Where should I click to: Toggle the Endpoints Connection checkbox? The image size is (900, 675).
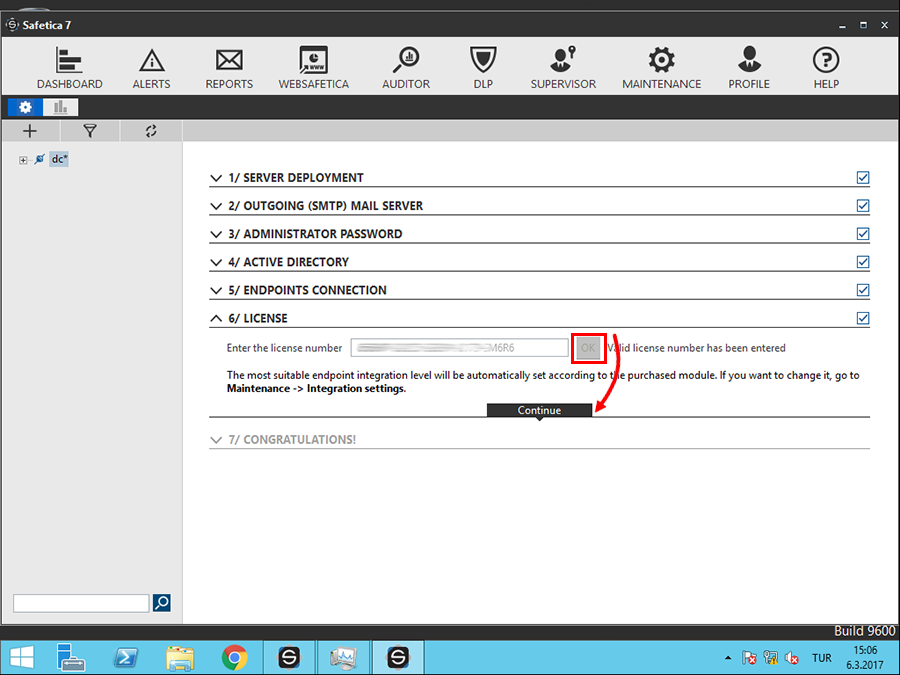point(863,290)
